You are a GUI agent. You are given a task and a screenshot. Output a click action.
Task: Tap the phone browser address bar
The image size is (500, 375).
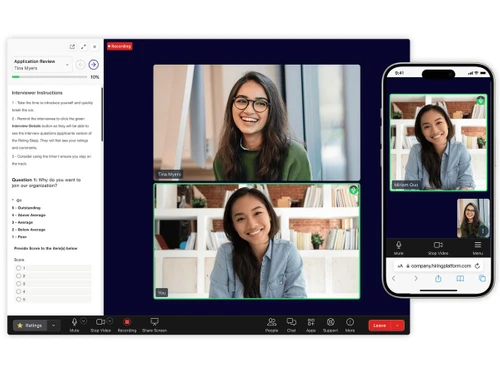438,266
